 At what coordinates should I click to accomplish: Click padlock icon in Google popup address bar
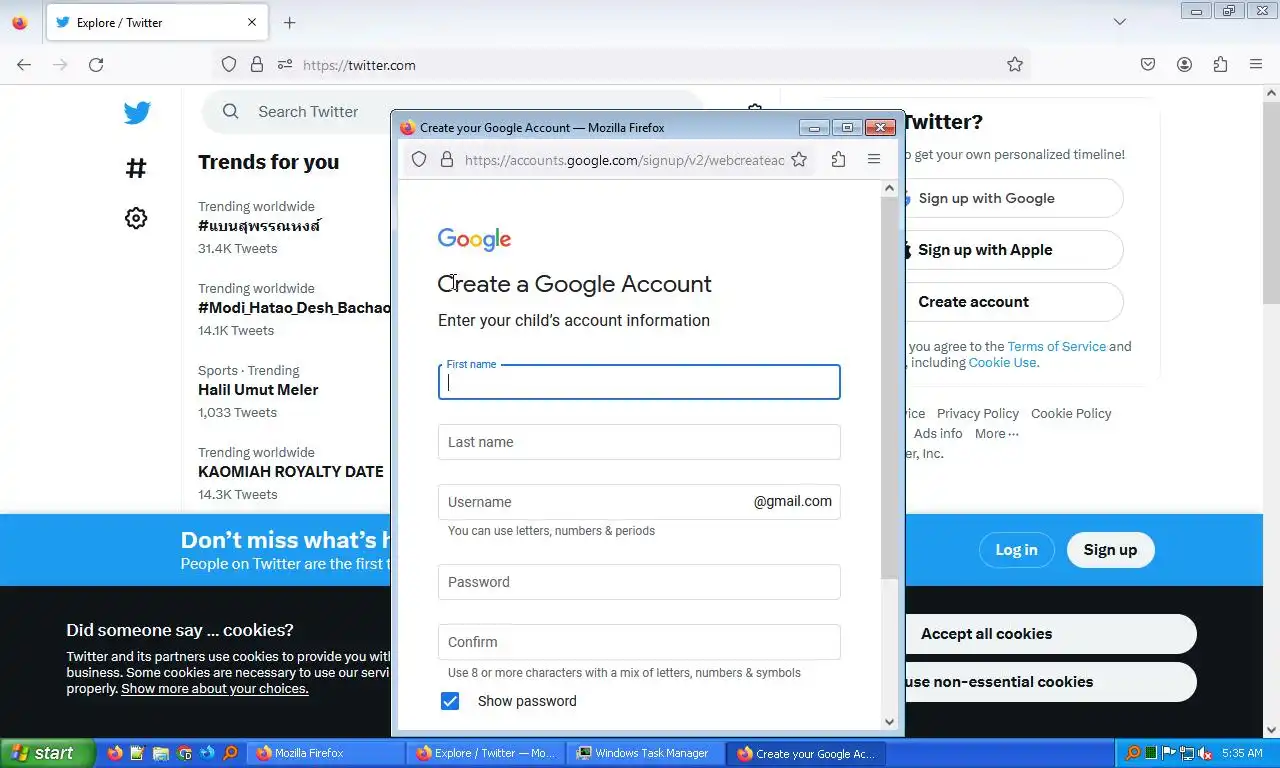tap(447, 159)
